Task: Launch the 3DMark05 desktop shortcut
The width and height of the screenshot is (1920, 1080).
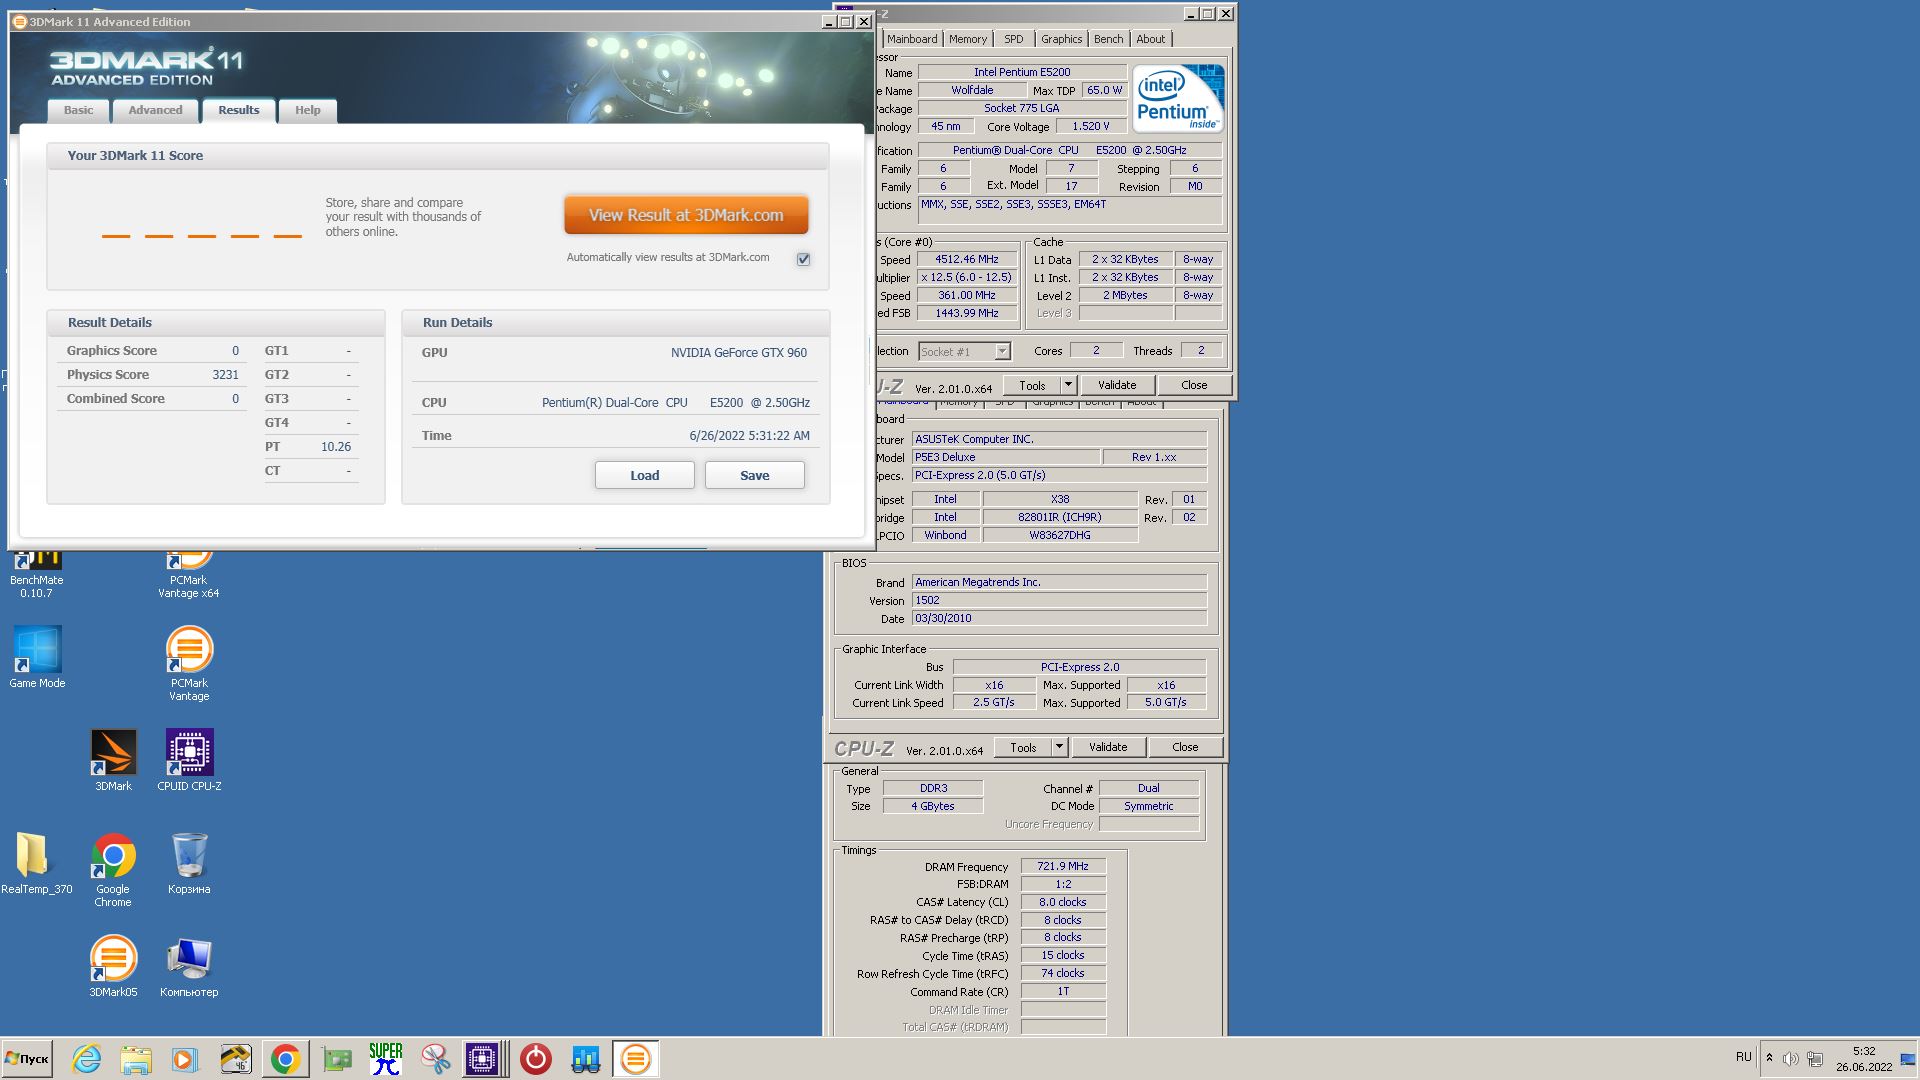Action: point(113,966)
